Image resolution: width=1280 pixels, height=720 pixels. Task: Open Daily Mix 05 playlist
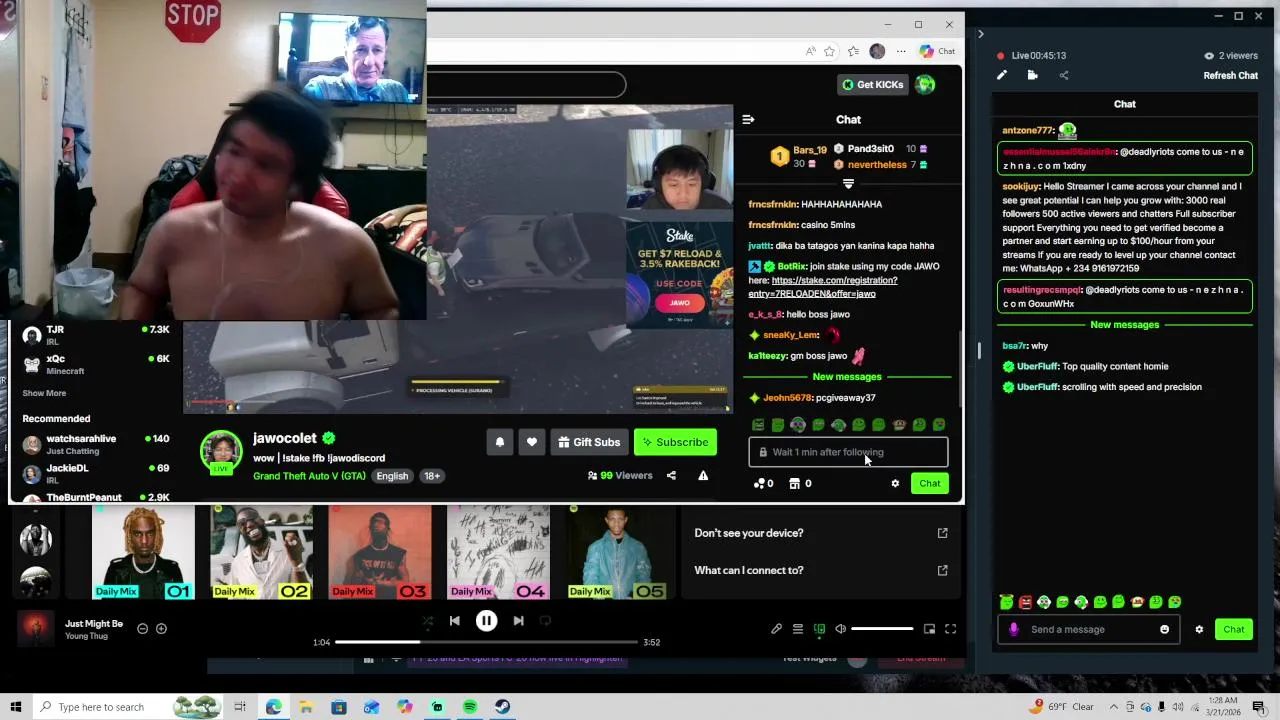pyautogui.click(x=616, y=552)
